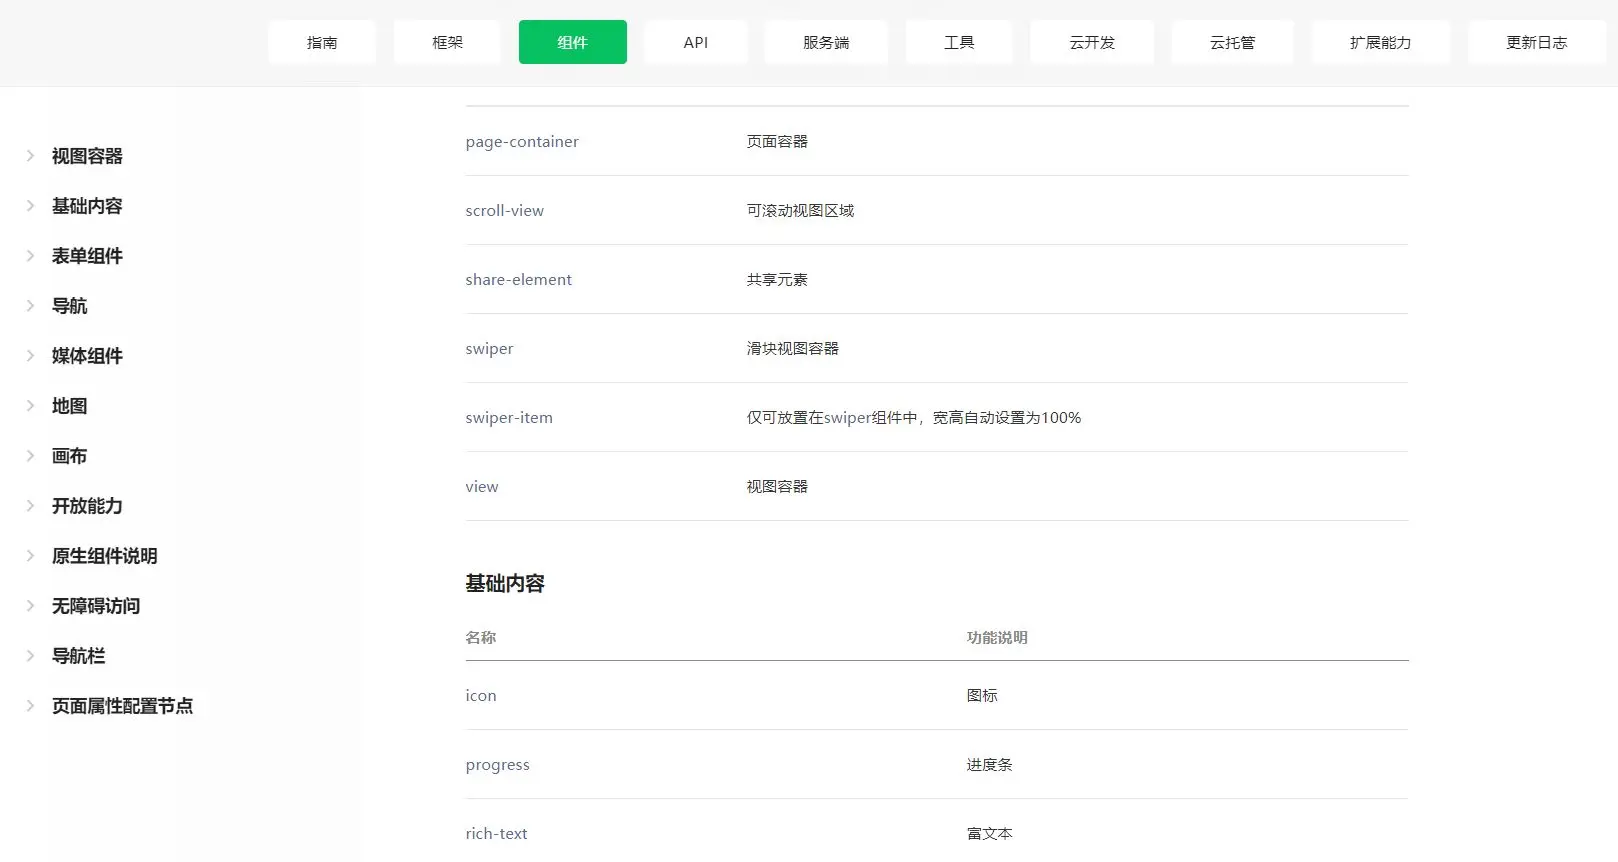The width and height of the screenshot is (1618, 862).
Task: Open the swiper-item component link
Action: click(x=508, y=418)
